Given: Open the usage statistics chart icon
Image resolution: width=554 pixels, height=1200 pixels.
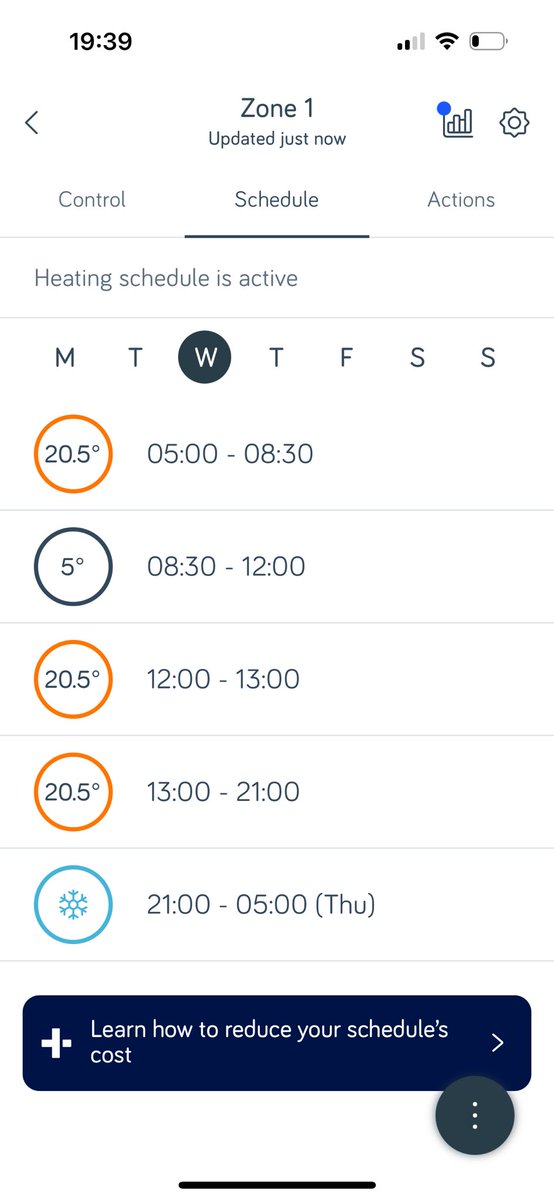Looking at the screenshot, I should coord(457,123).
